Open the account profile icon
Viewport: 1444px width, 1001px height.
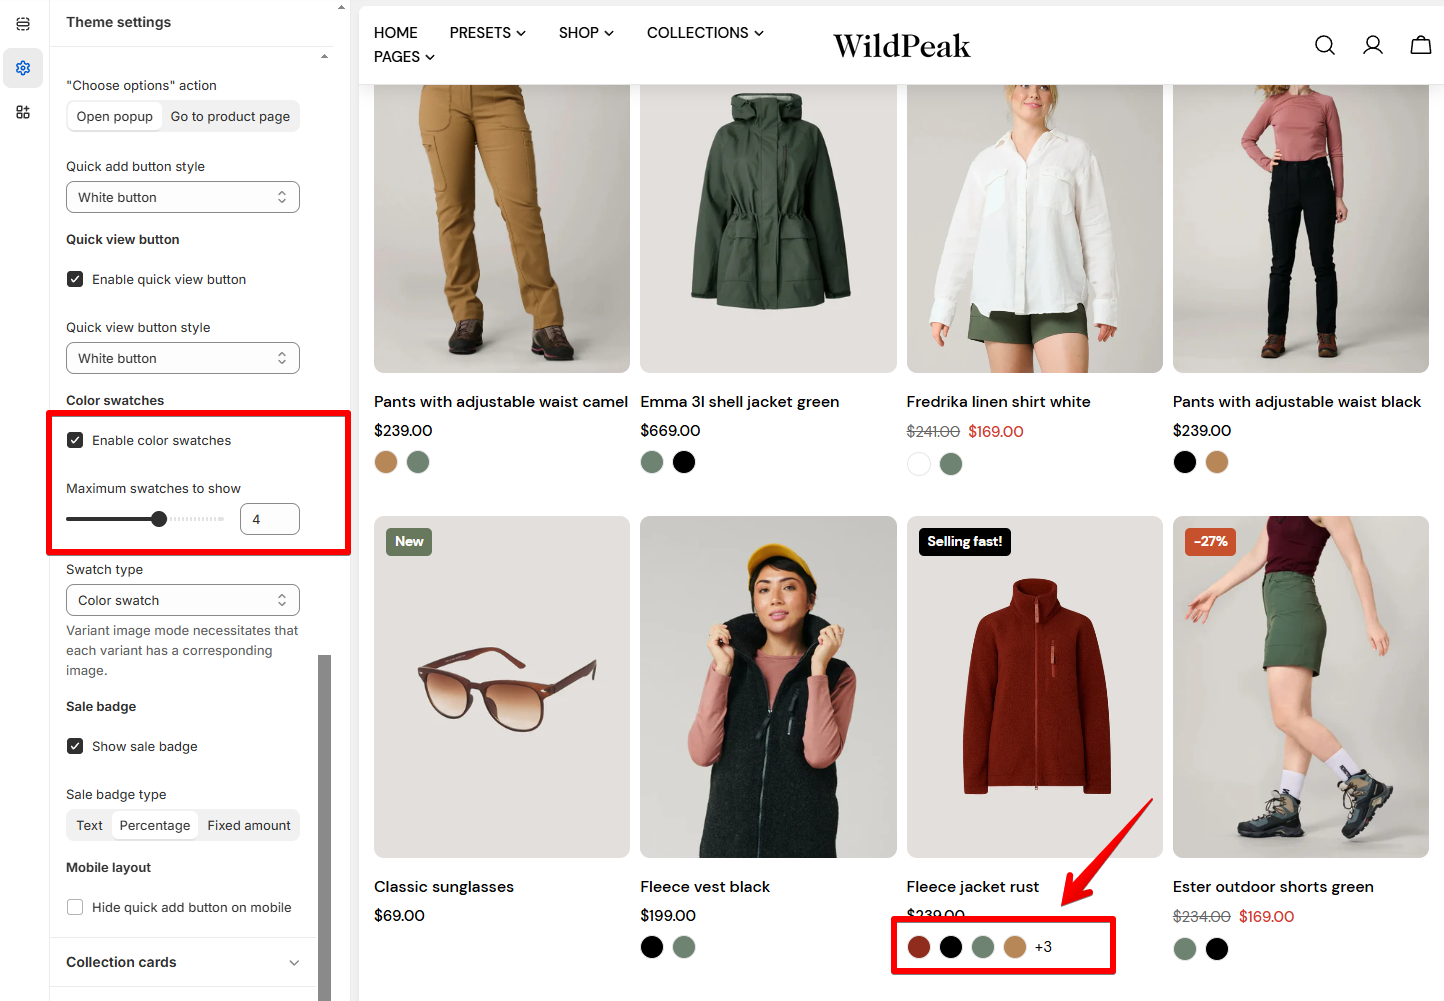tap(1373, 45)
